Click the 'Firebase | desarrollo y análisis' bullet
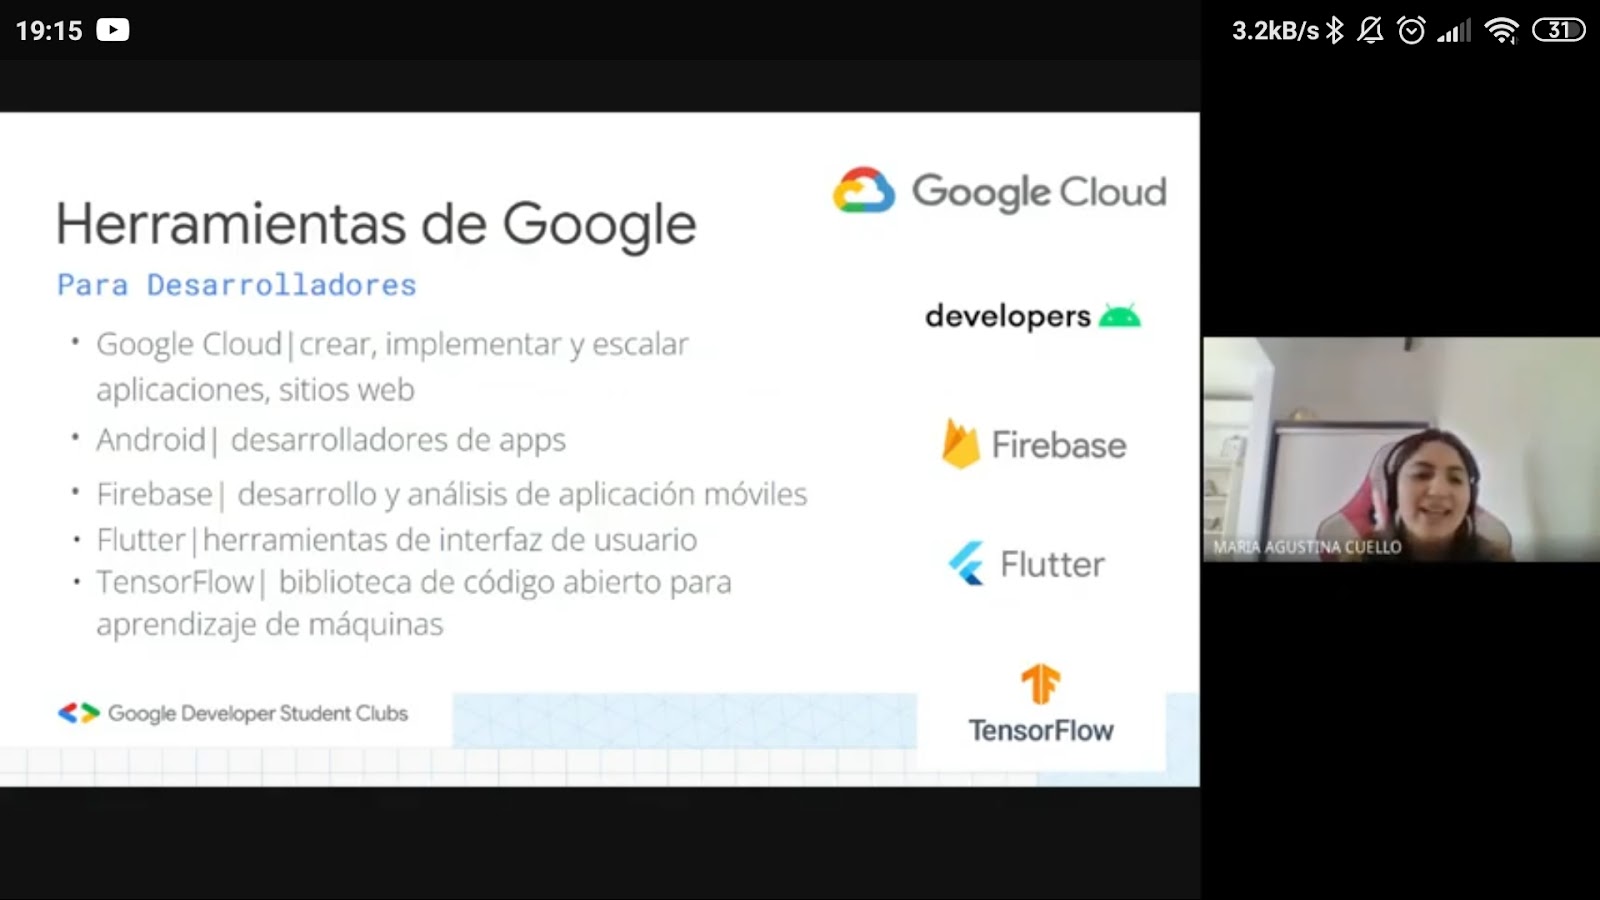 pyautogui.click(x=452, y=494)
